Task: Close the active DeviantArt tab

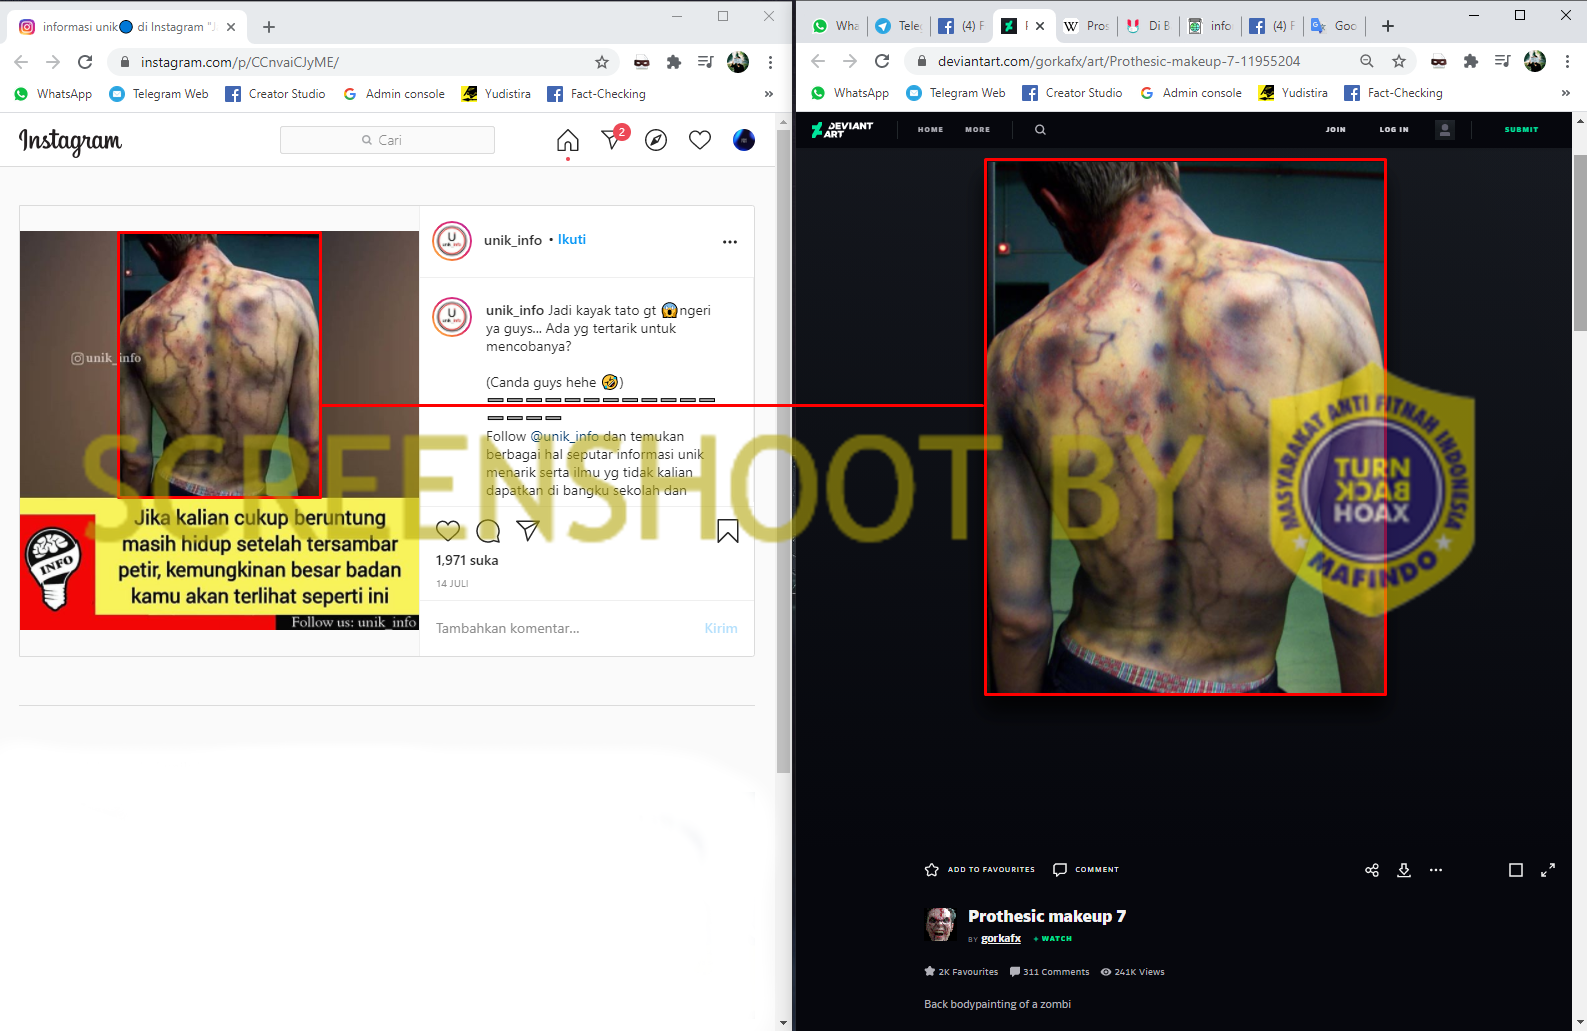Action: 1040,26
